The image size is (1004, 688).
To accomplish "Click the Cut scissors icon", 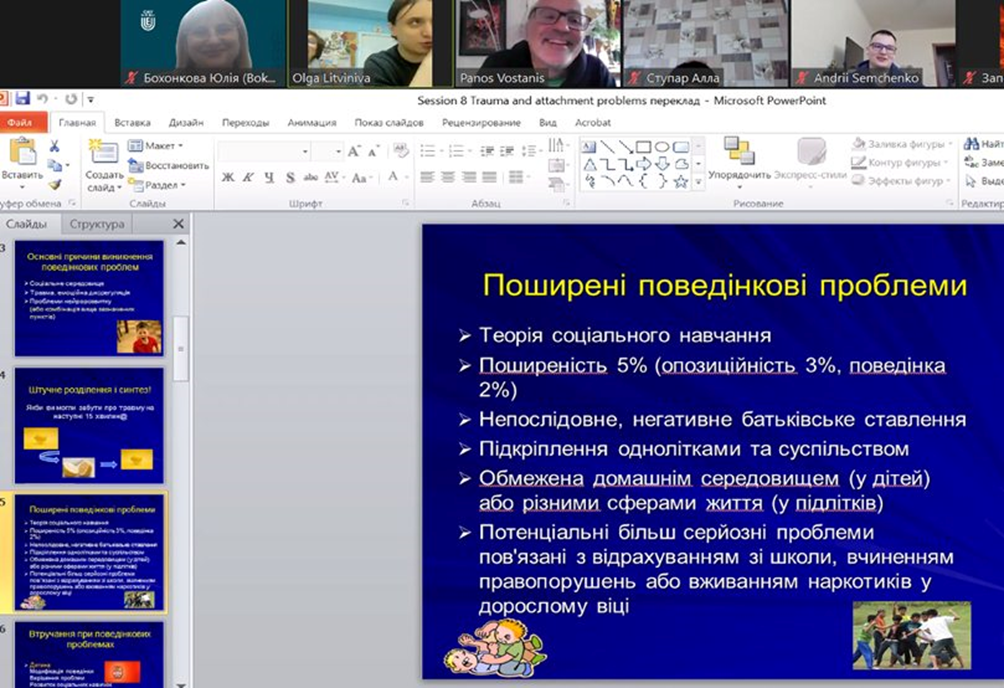I will (x=54, y=147).
